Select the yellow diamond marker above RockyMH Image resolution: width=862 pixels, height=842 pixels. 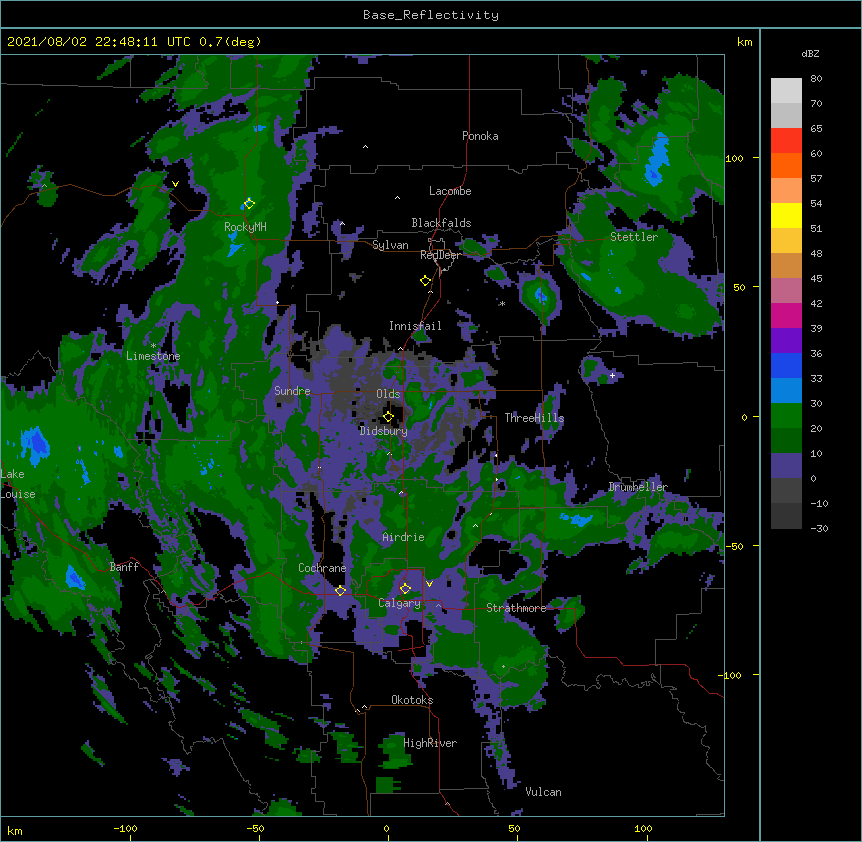click(x=249, y=203)
